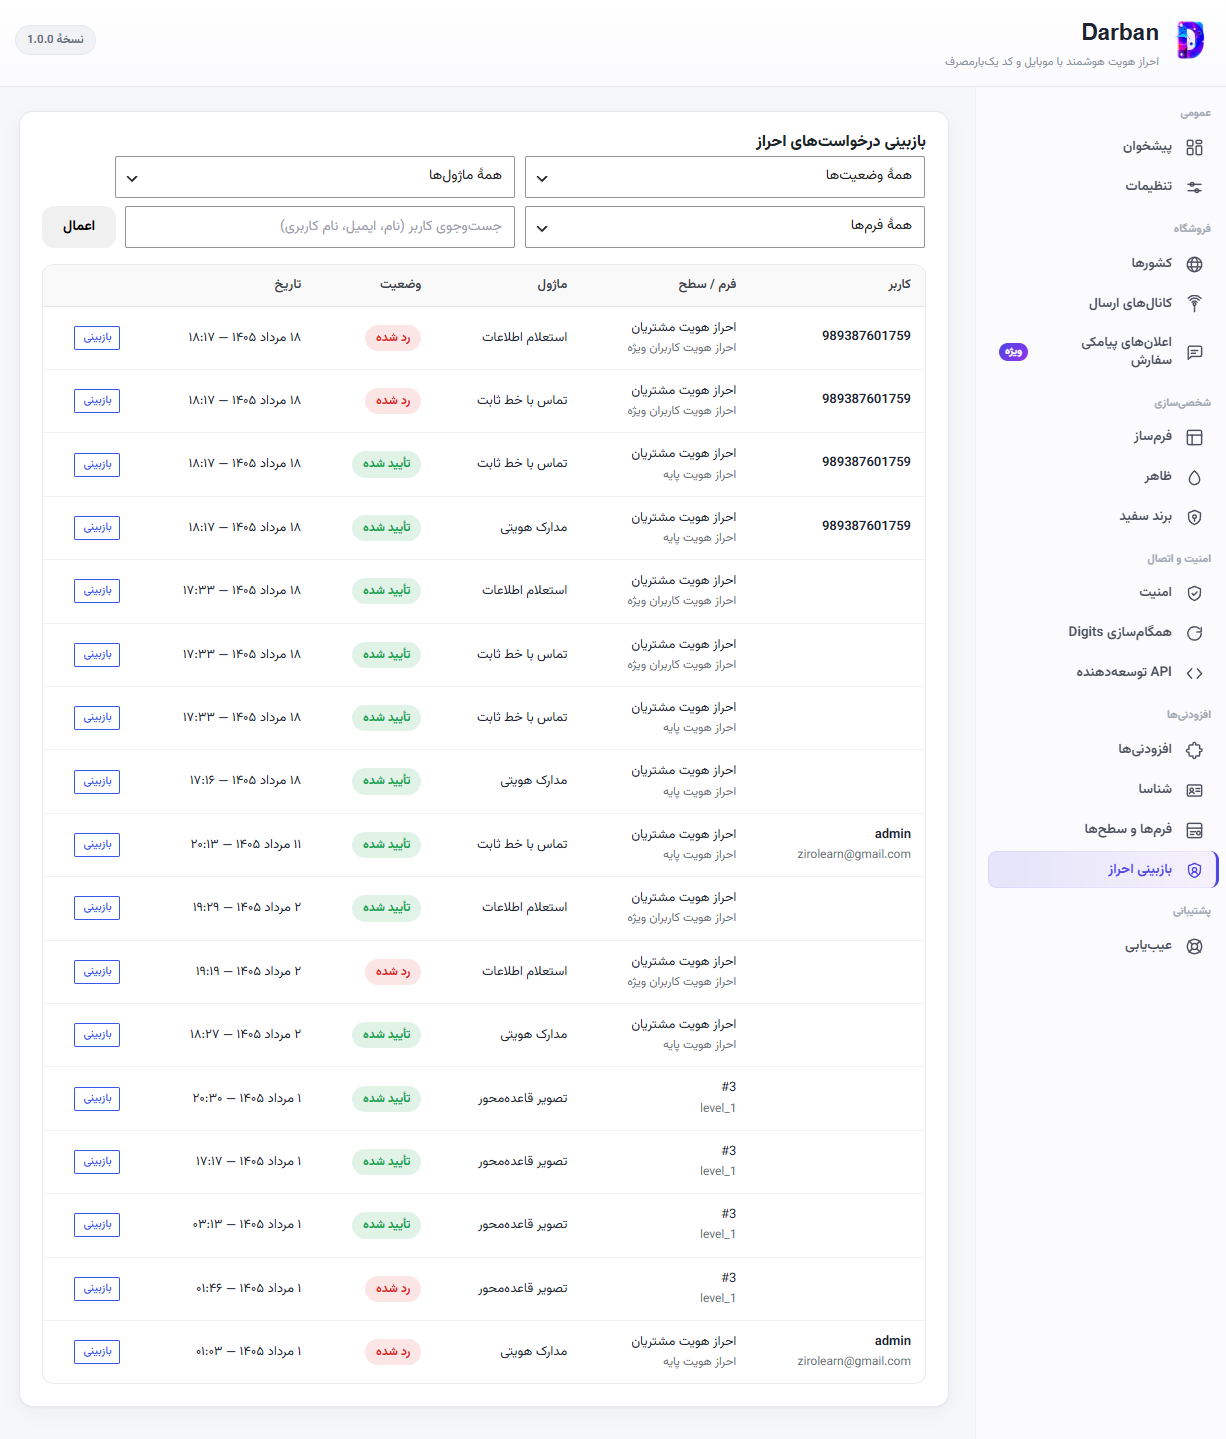
Task: Click the افزودنی‌ها puzzle icon
Action: [1194, 750]
